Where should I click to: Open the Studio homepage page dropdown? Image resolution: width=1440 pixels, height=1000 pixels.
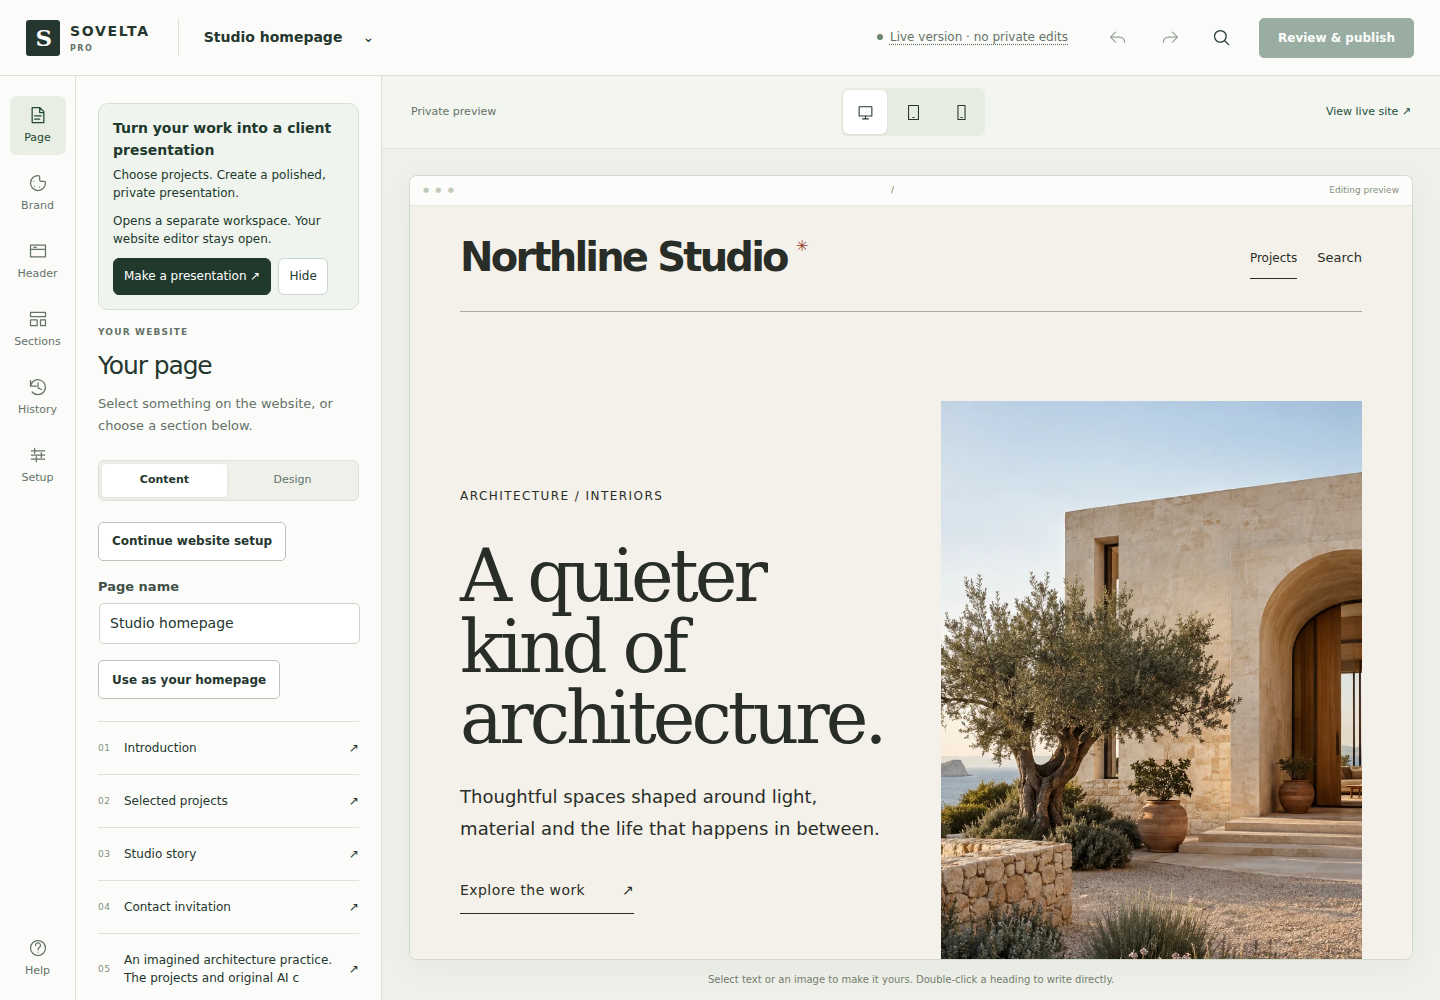coord(288,38)
